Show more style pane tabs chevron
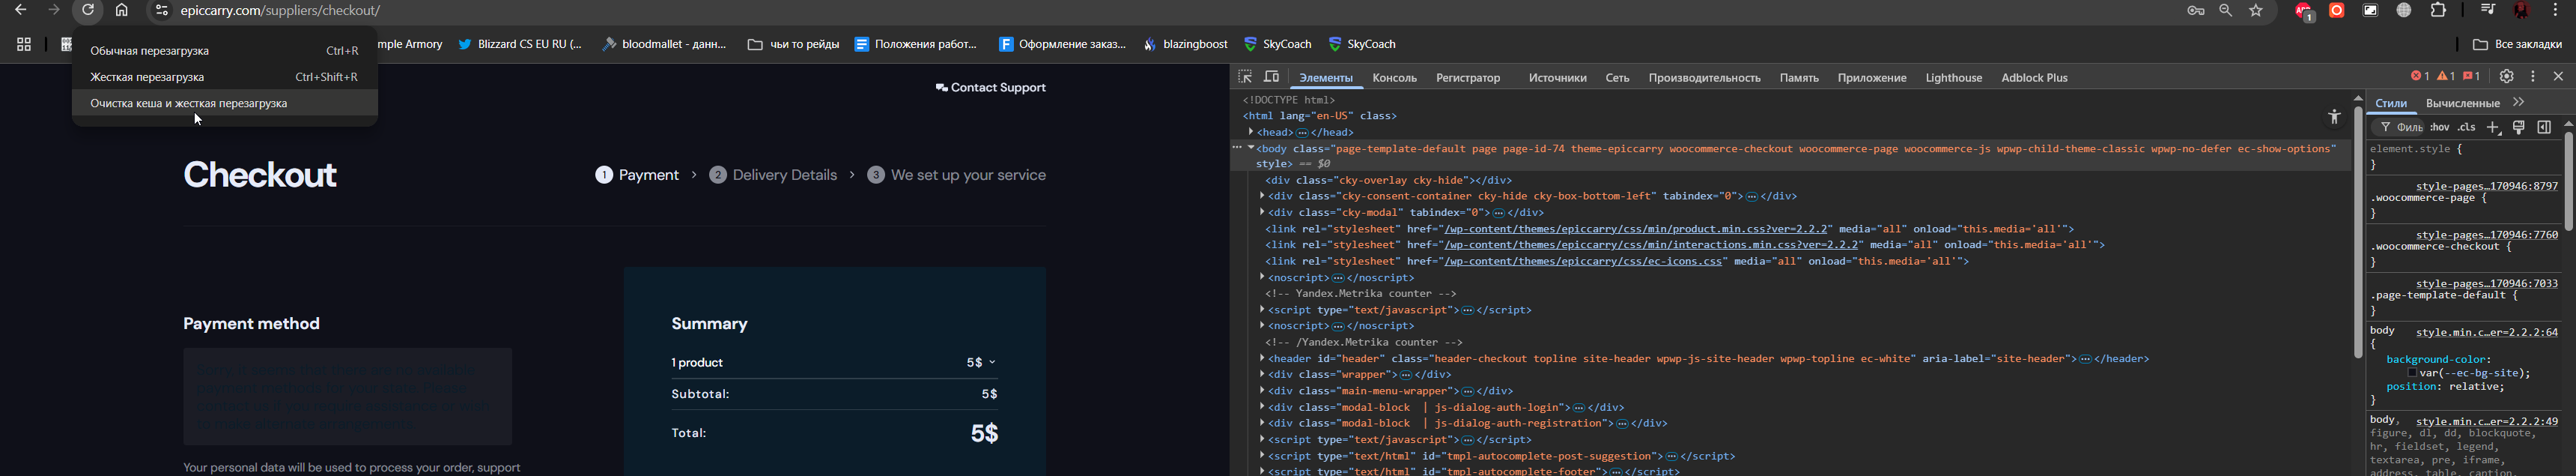Screen dimensions: 2576x476 [2519, 103]
